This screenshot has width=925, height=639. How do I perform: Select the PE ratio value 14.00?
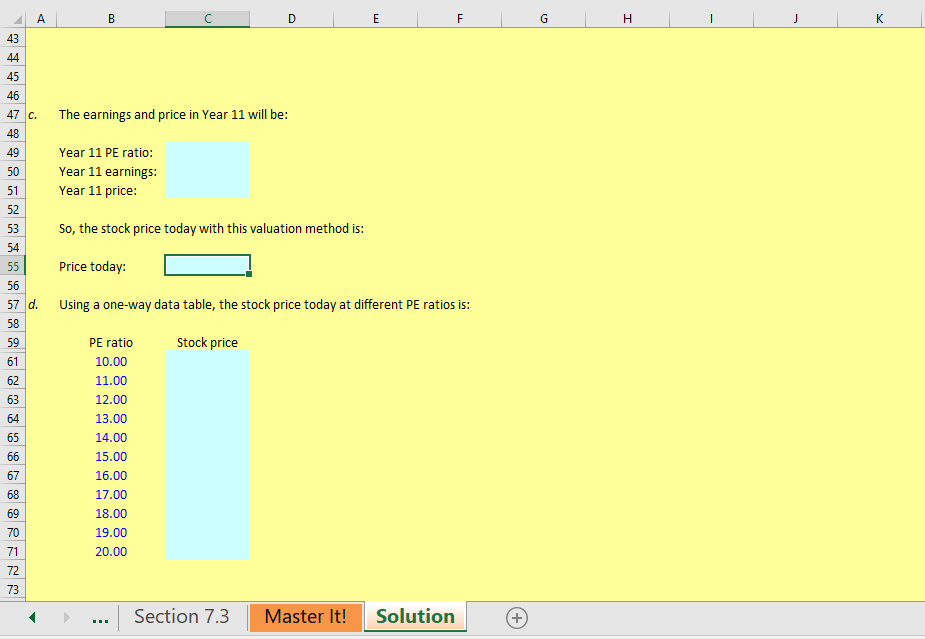coord(111,438)
